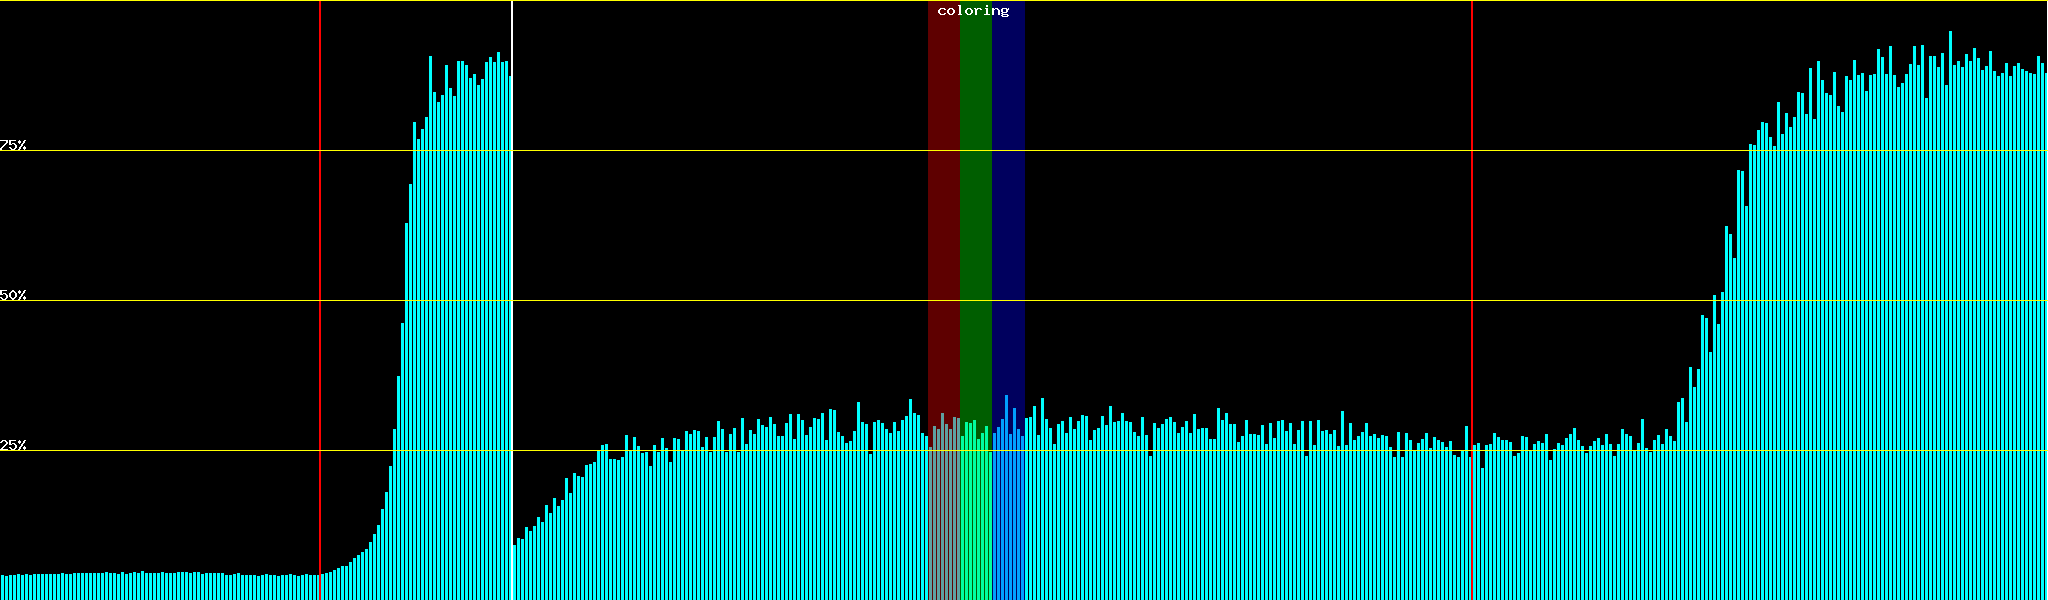
Task: Click the "coloring" label at the top
Action: (973, 11)
